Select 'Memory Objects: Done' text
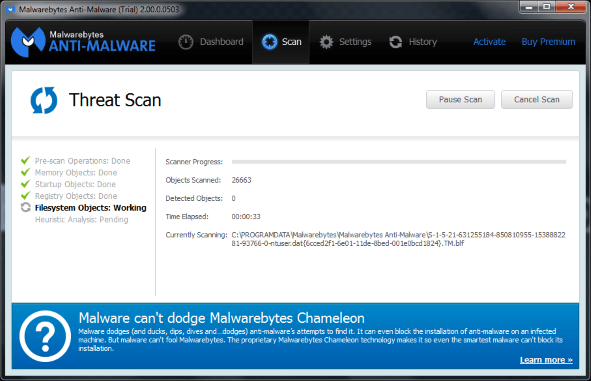Screen dimensions: 591x381 pos(76,173)
